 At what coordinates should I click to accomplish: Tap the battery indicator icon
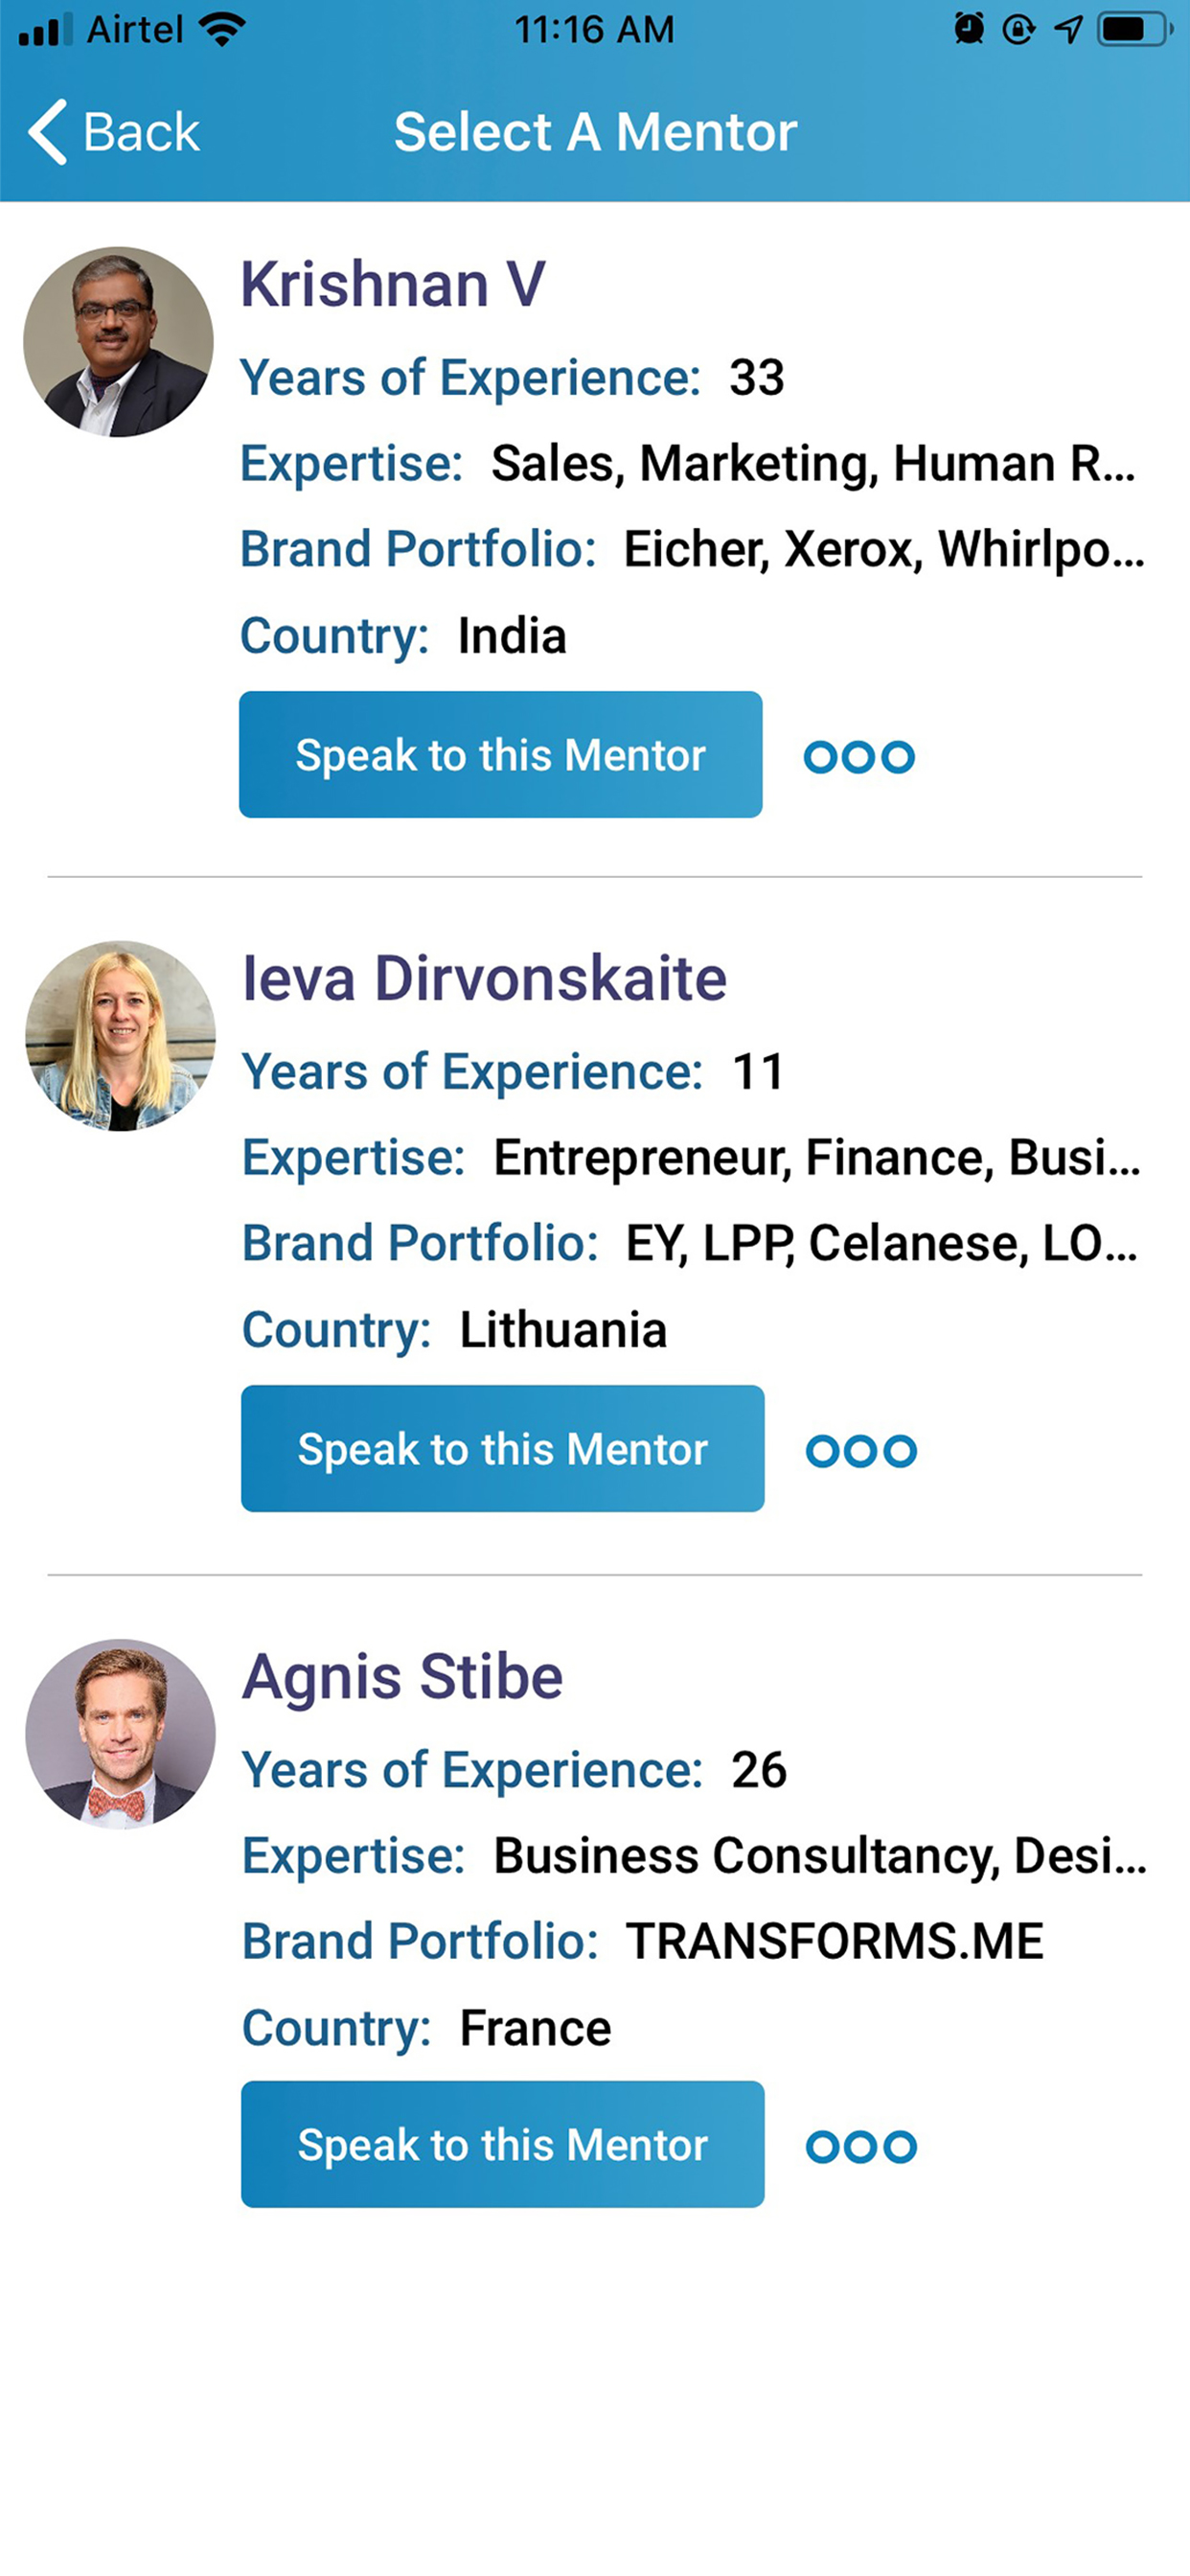click(x=1135, y=29)
